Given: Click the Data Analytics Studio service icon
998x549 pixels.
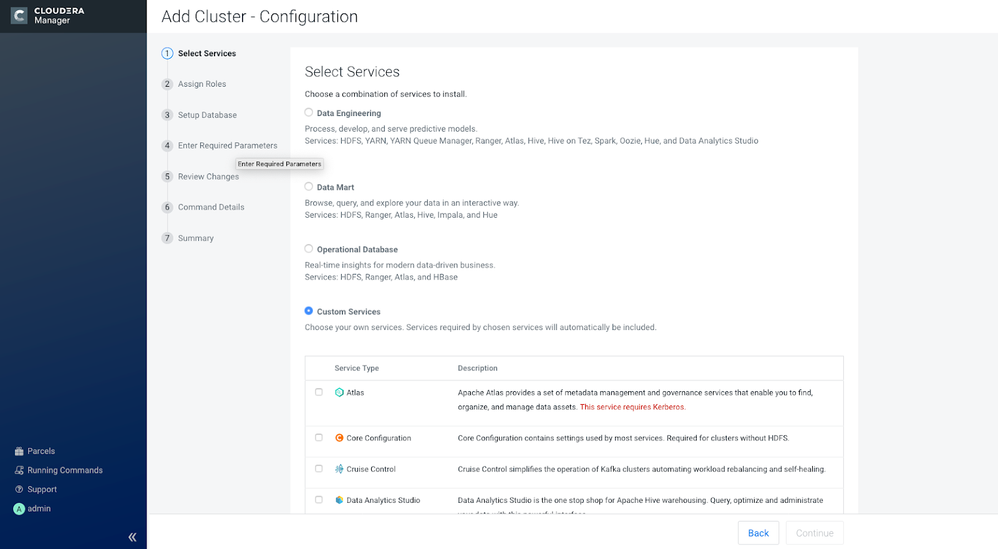Looking at the screenshot, I should point(339,500).
